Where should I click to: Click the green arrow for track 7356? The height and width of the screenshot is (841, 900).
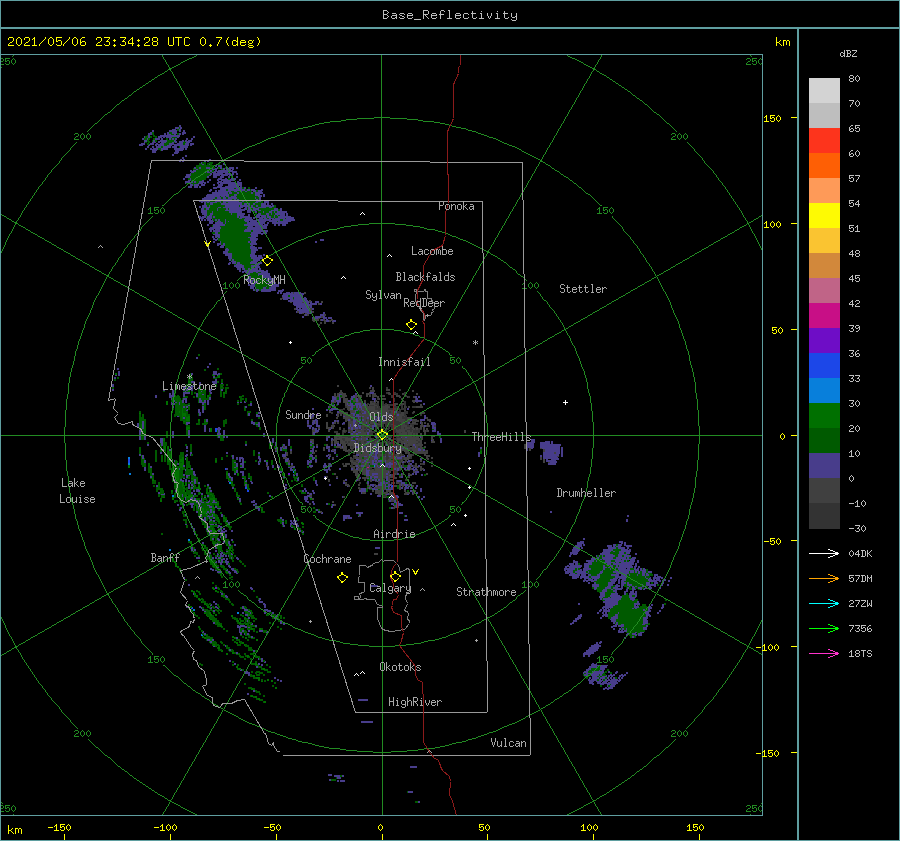coord(824,629)
